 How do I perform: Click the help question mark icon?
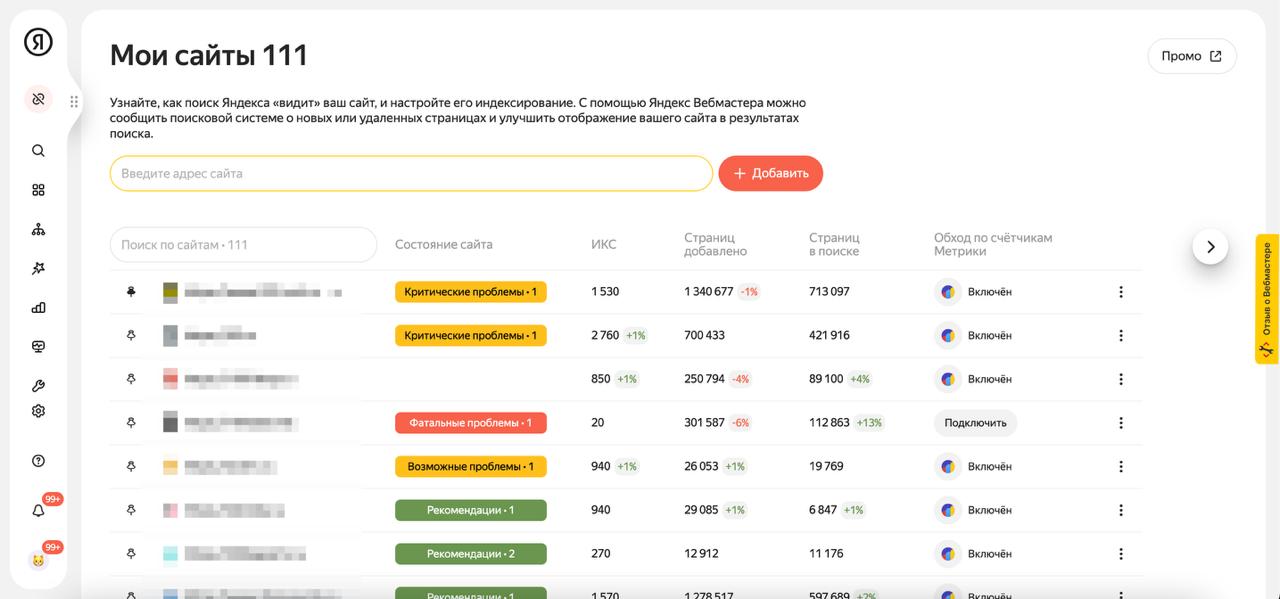click(37, 460)
